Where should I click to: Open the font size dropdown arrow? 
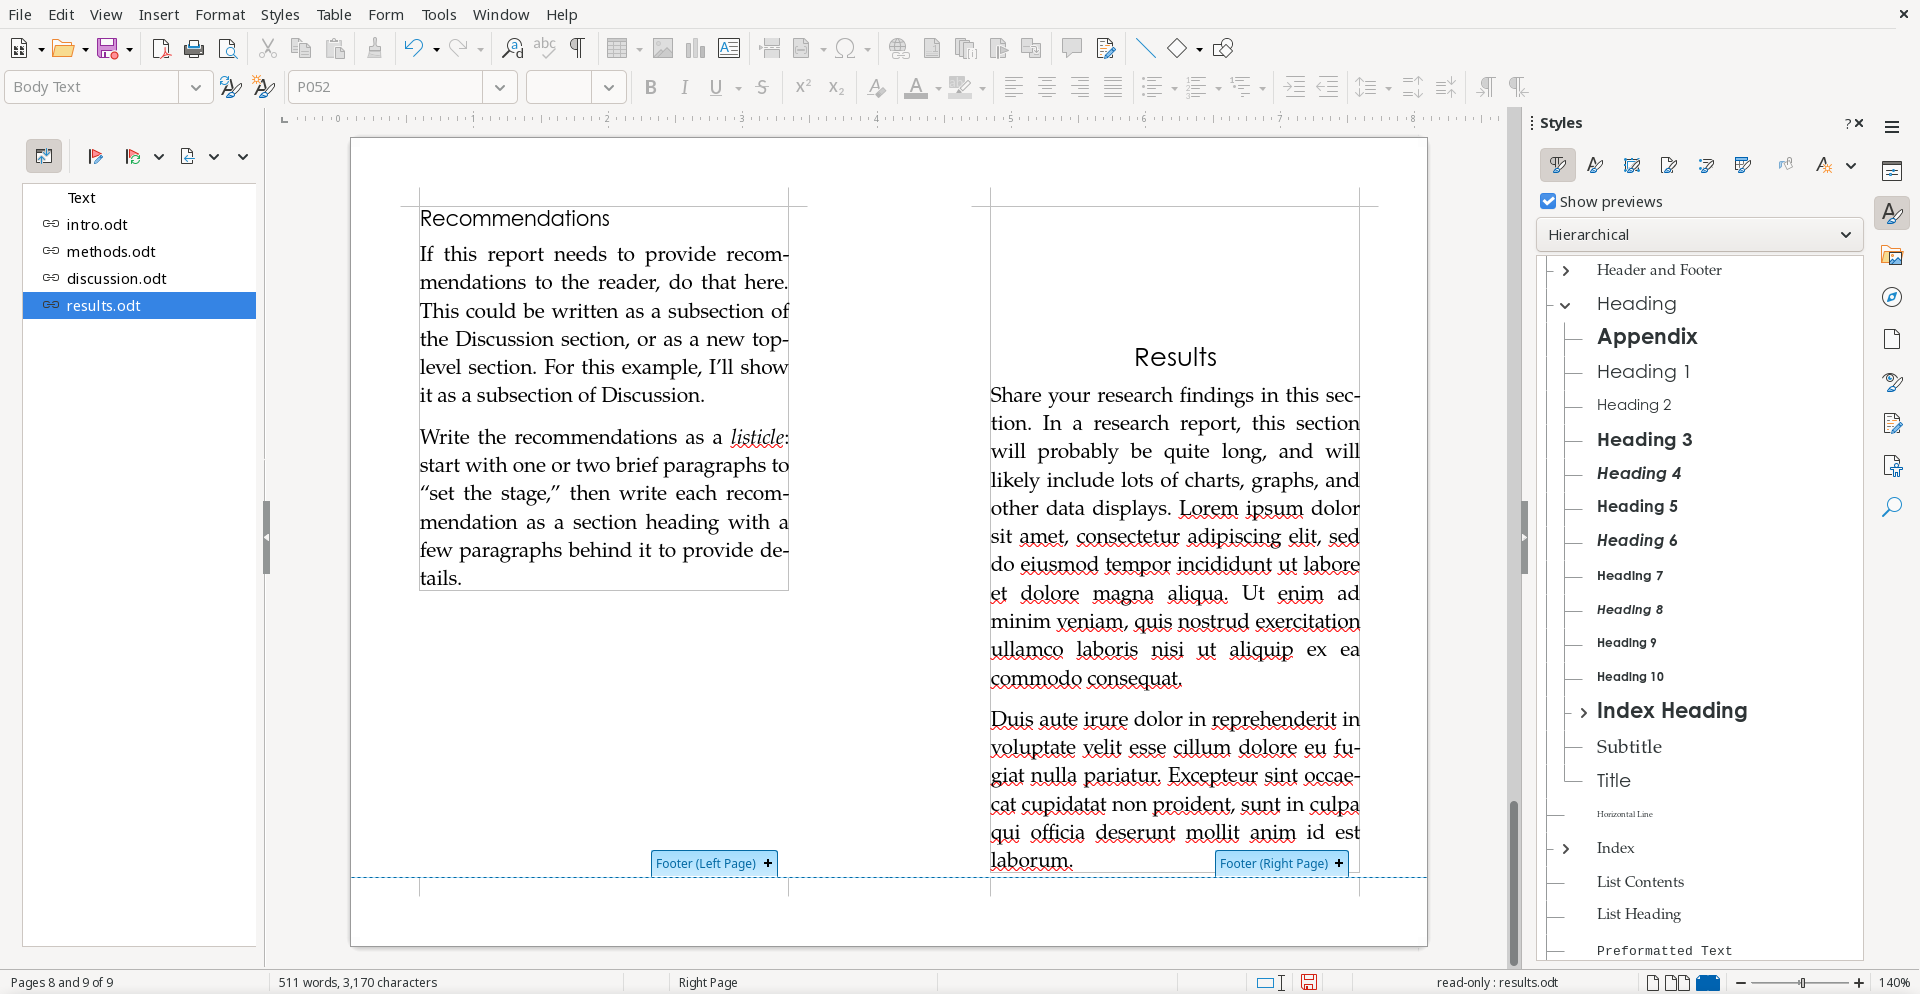[x=609, y=87]
